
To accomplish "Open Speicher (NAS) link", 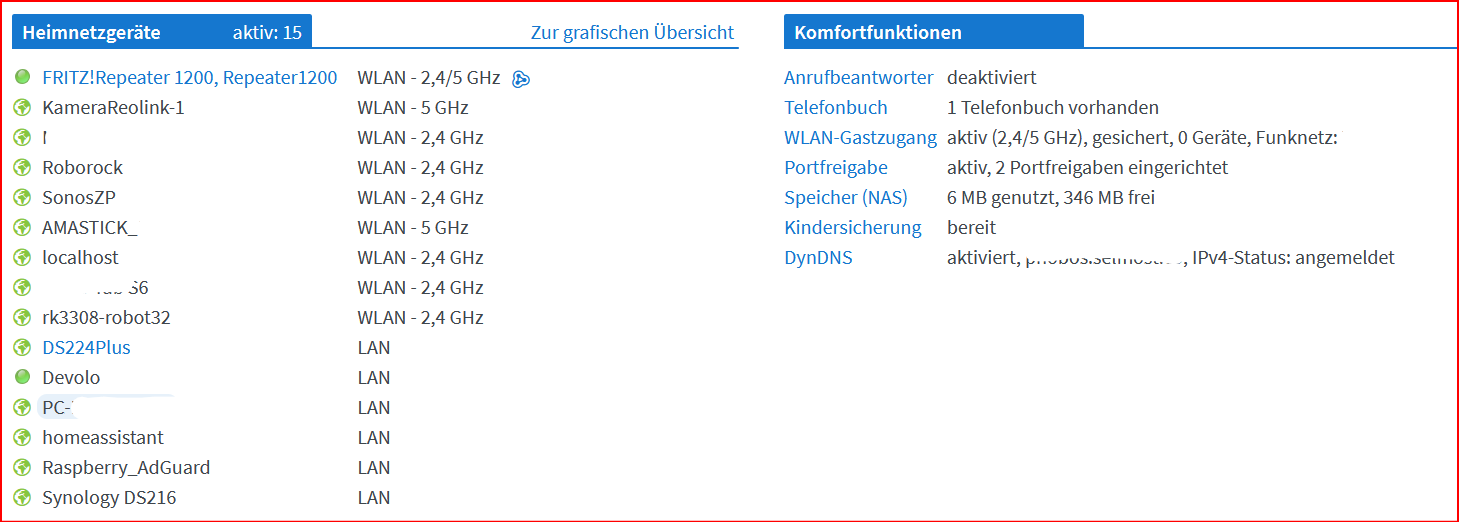I will (x=846, y=198).
